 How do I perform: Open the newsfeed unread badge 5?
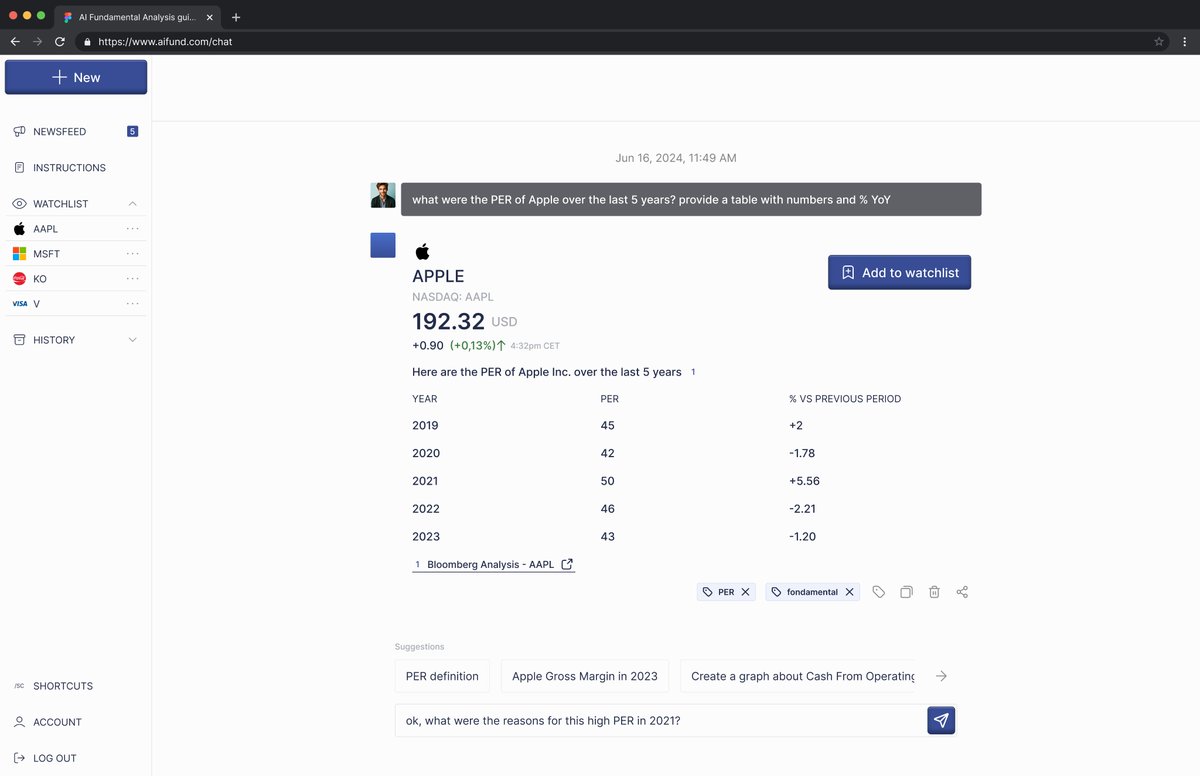click(x=132, y=132)
